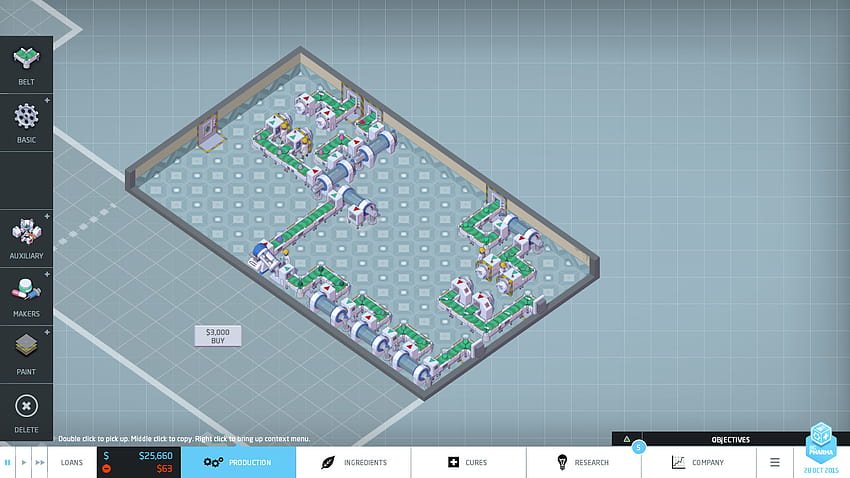Select the Paint floor tool
This screenshot has width=850, height=478.
click(x=26, y=354)
